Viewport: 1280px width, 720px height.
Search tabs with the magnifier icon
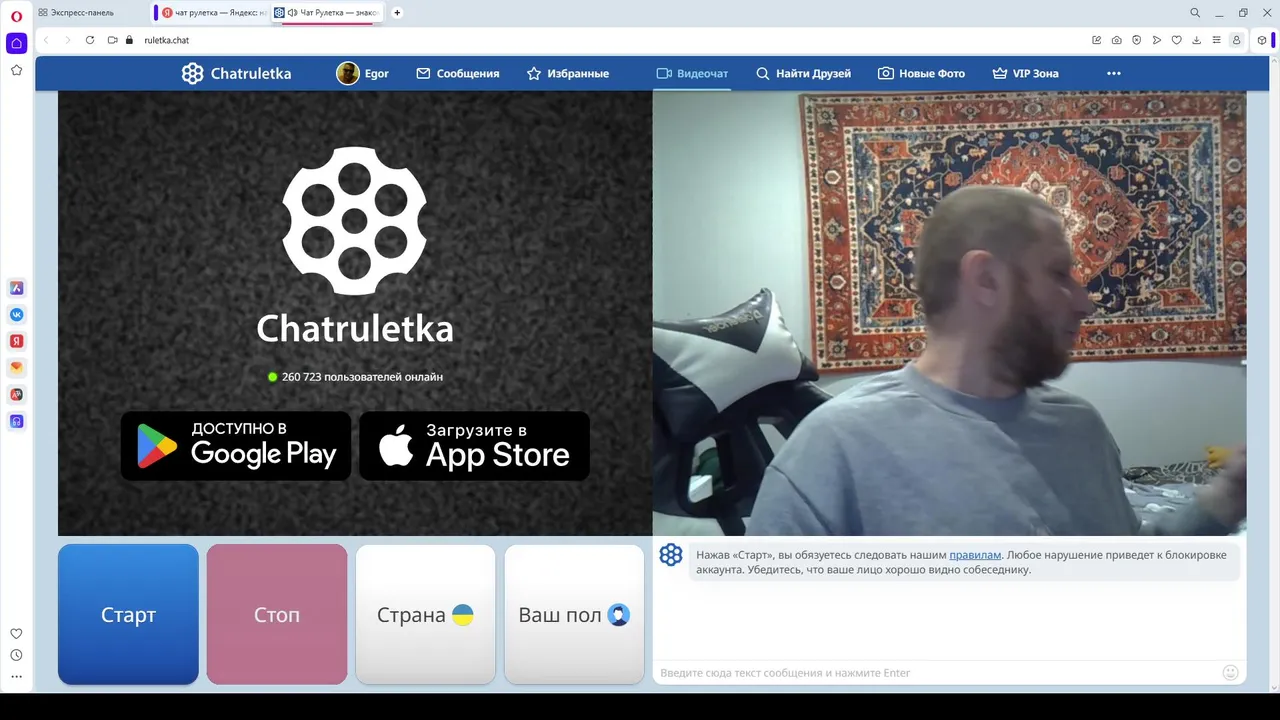coord(1195,13)
